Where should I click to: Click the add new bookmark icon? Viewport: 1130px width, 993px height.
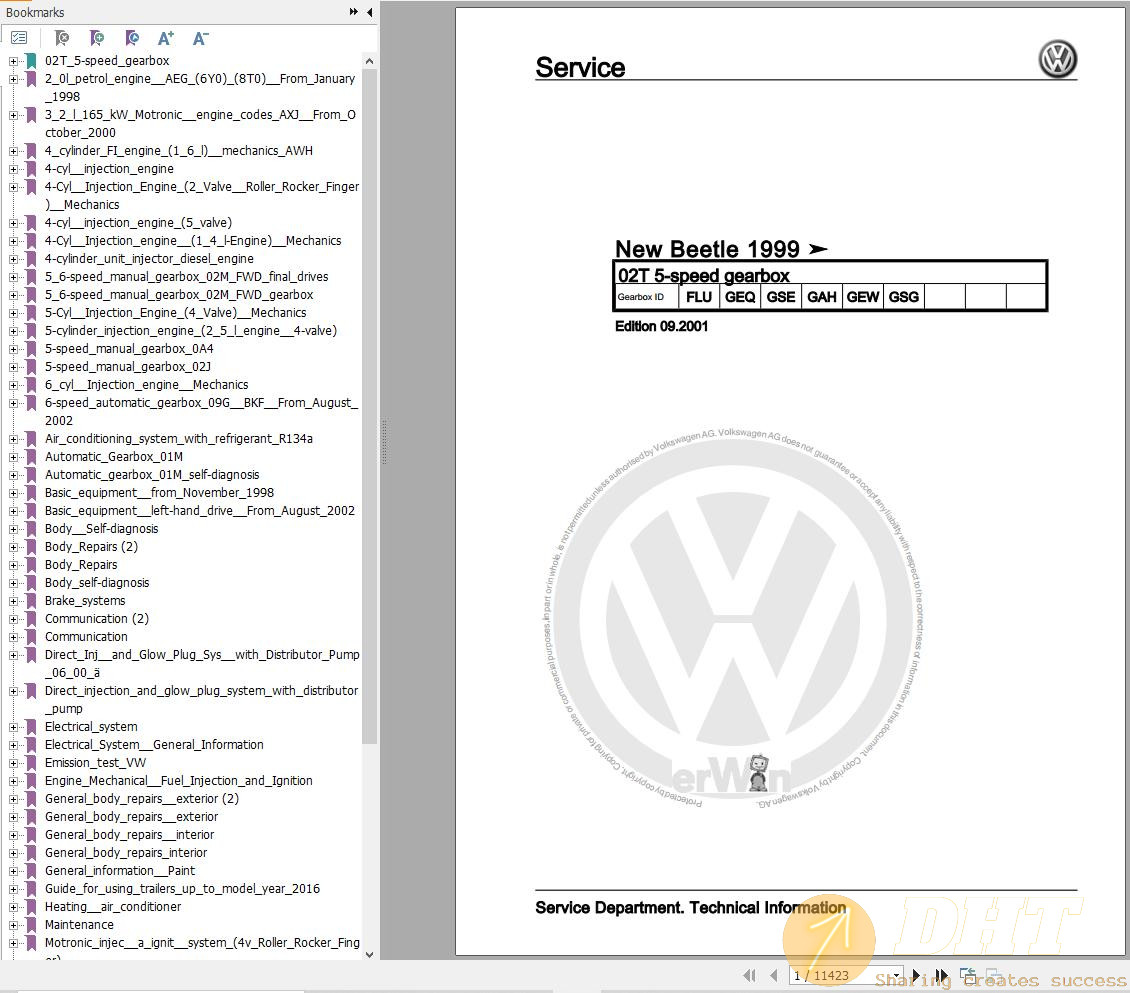point(97,37)
